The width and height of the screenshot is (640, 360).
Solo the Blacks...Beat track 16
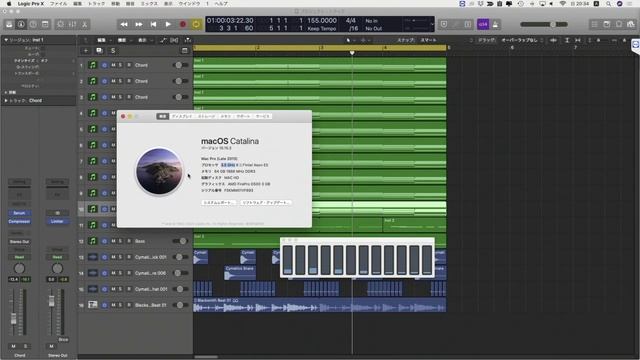point(120,305)
